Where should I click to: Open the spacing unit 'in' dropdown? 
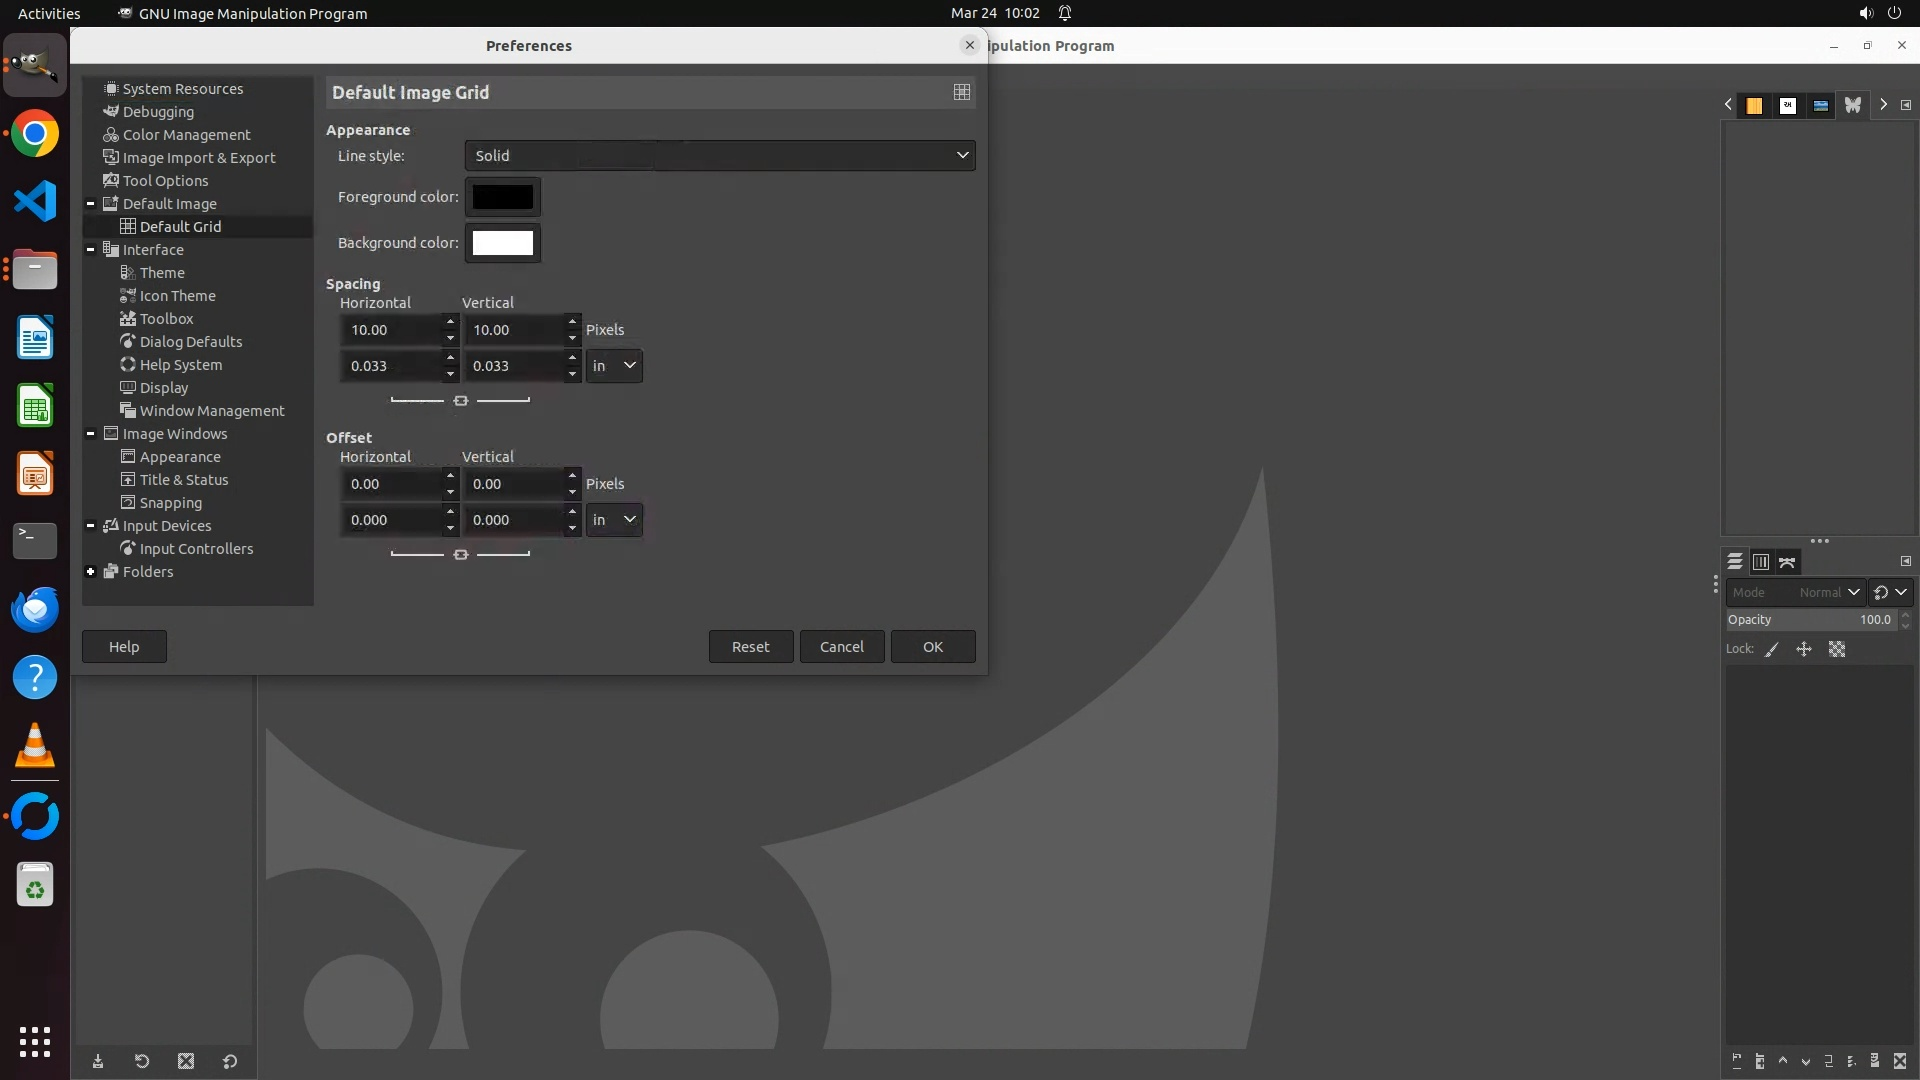(614, 366)
